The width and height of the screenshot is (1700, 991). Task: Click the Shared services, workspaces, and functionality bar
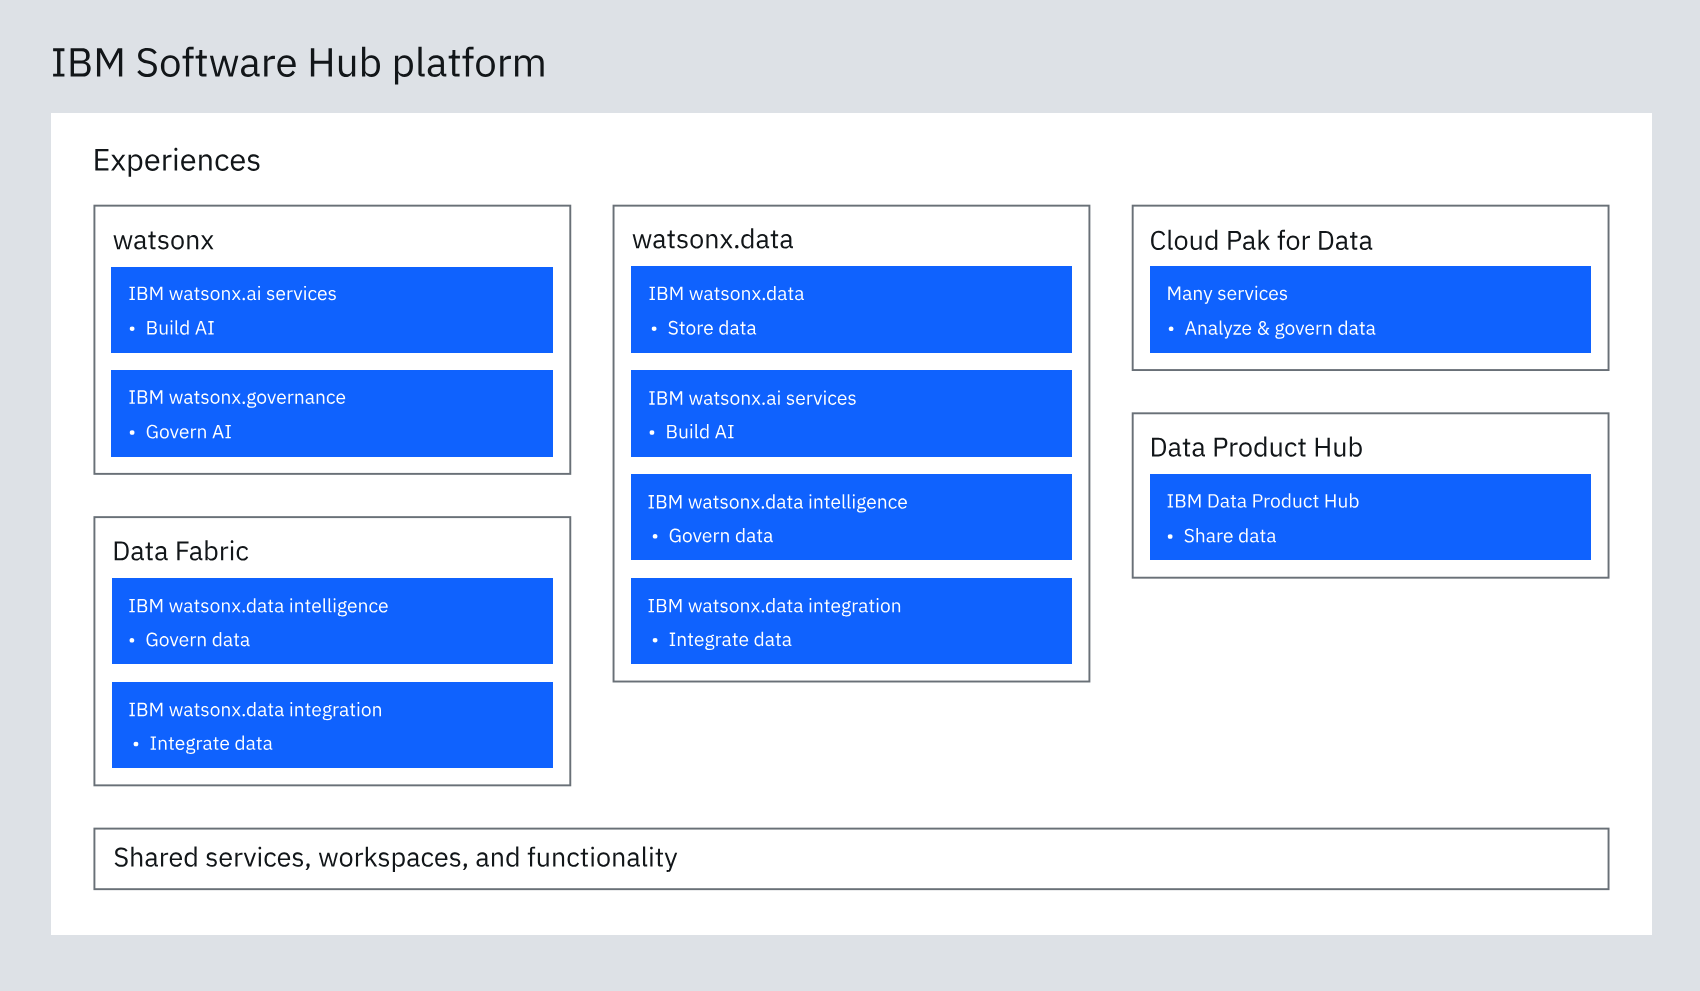[x=850, y=858]
